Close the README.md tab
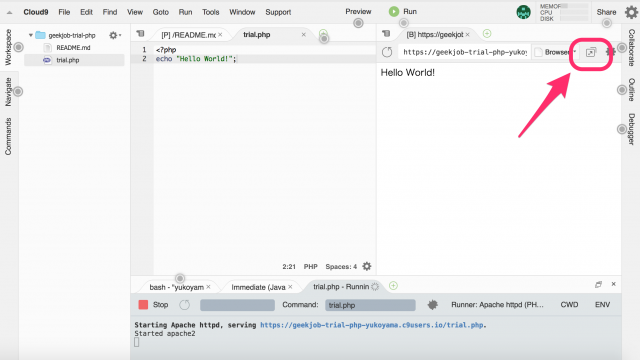Viewport: 640px width, 360px height. click(220, 35)
